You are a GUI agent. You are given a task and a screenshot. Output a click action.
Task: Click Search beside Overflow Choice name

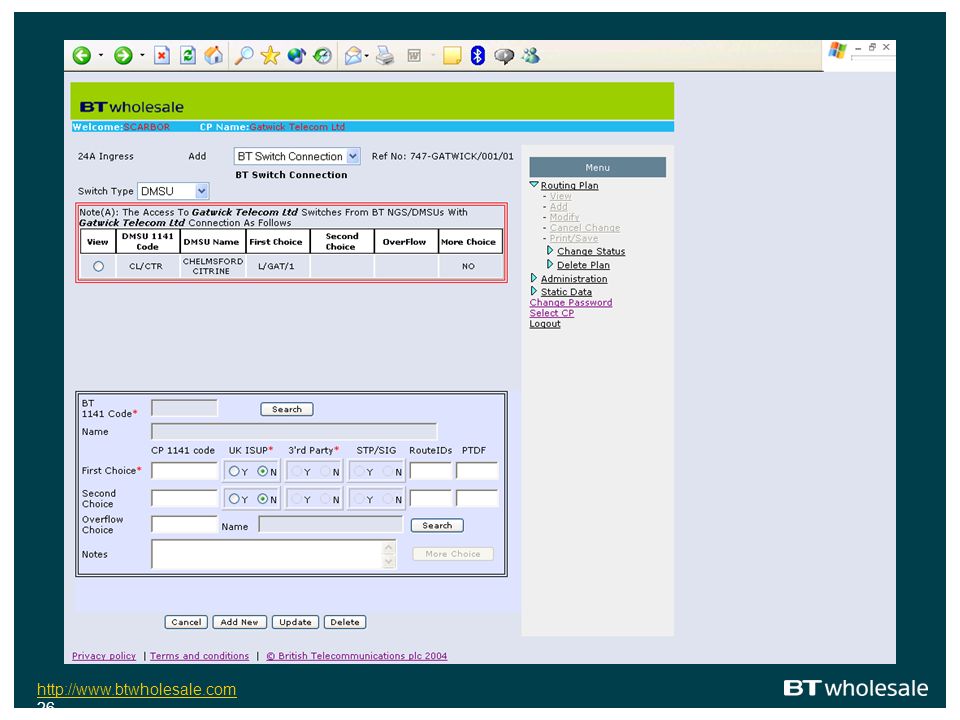click(x=437, y=525)
